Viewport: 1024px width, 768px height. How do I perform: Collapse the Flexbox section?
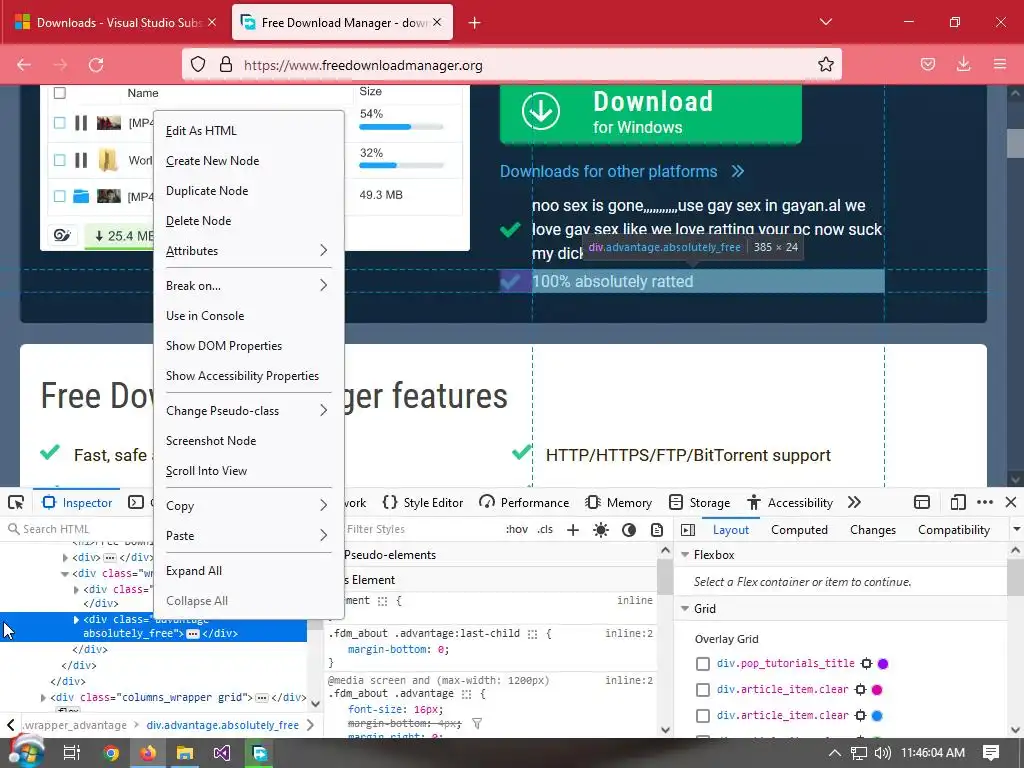coord(685,554)
